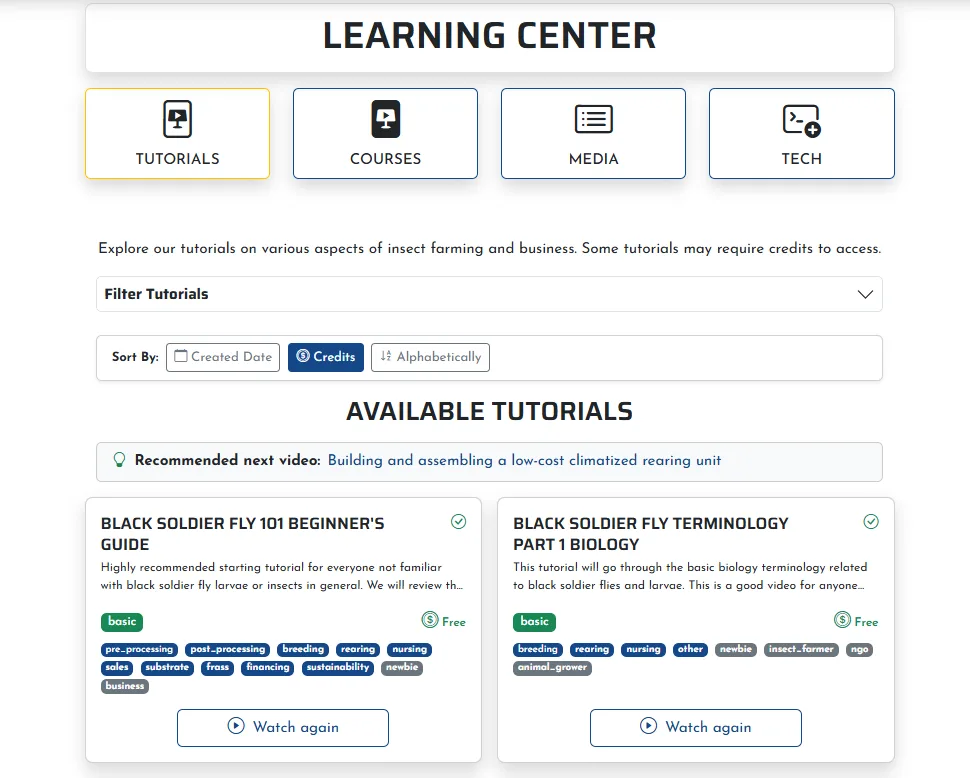This screenshot has height=778, width=970.
Task: Toggle Alphabetically sorting
Action: [x=430, y=357]
